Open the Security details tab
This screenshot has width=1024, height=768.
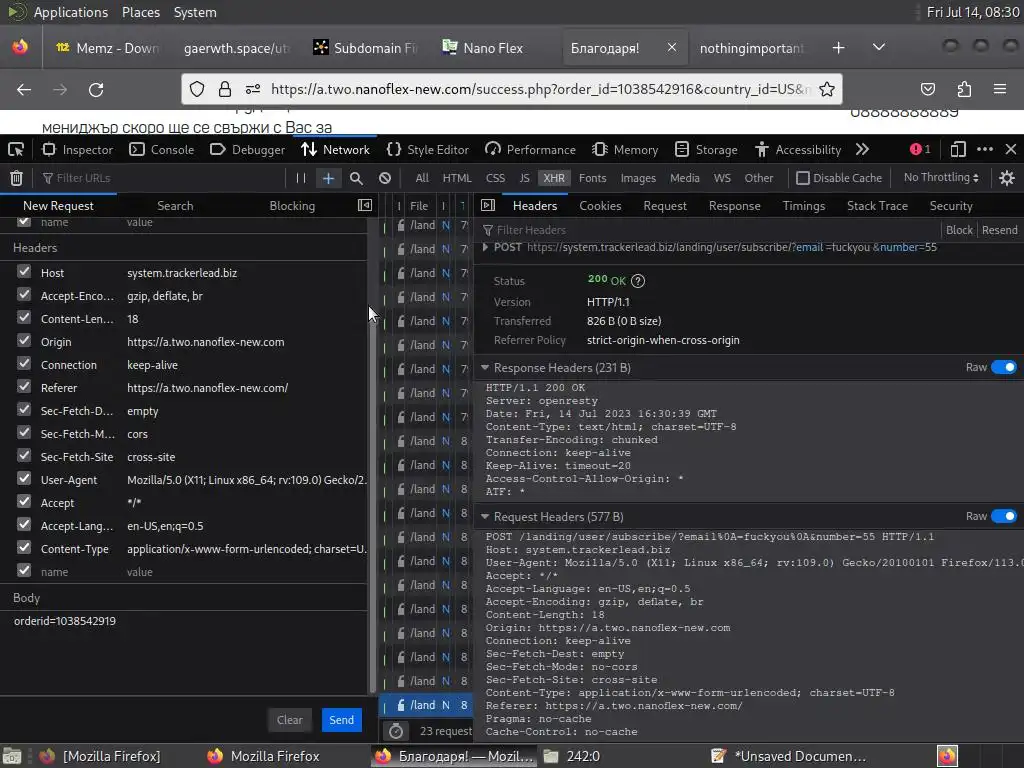coord(951,206)
